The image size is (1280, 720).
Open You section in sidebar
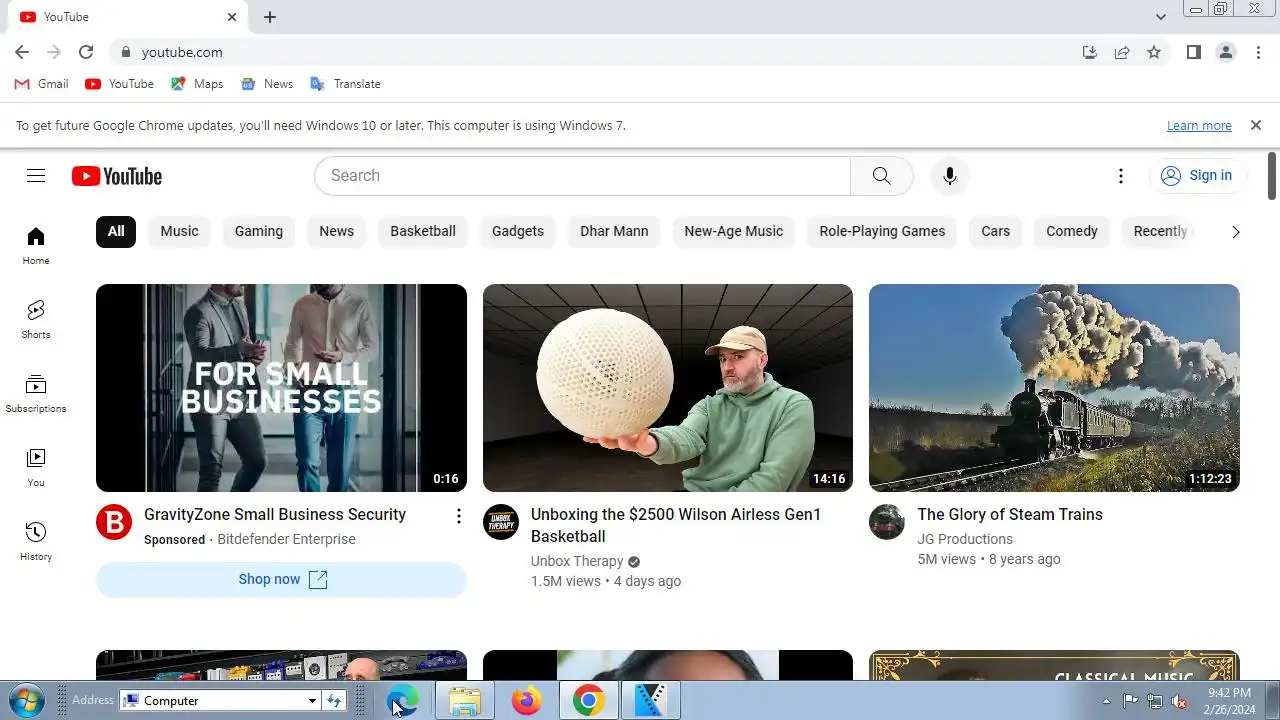pyautogui.click(x=36, y=467)
